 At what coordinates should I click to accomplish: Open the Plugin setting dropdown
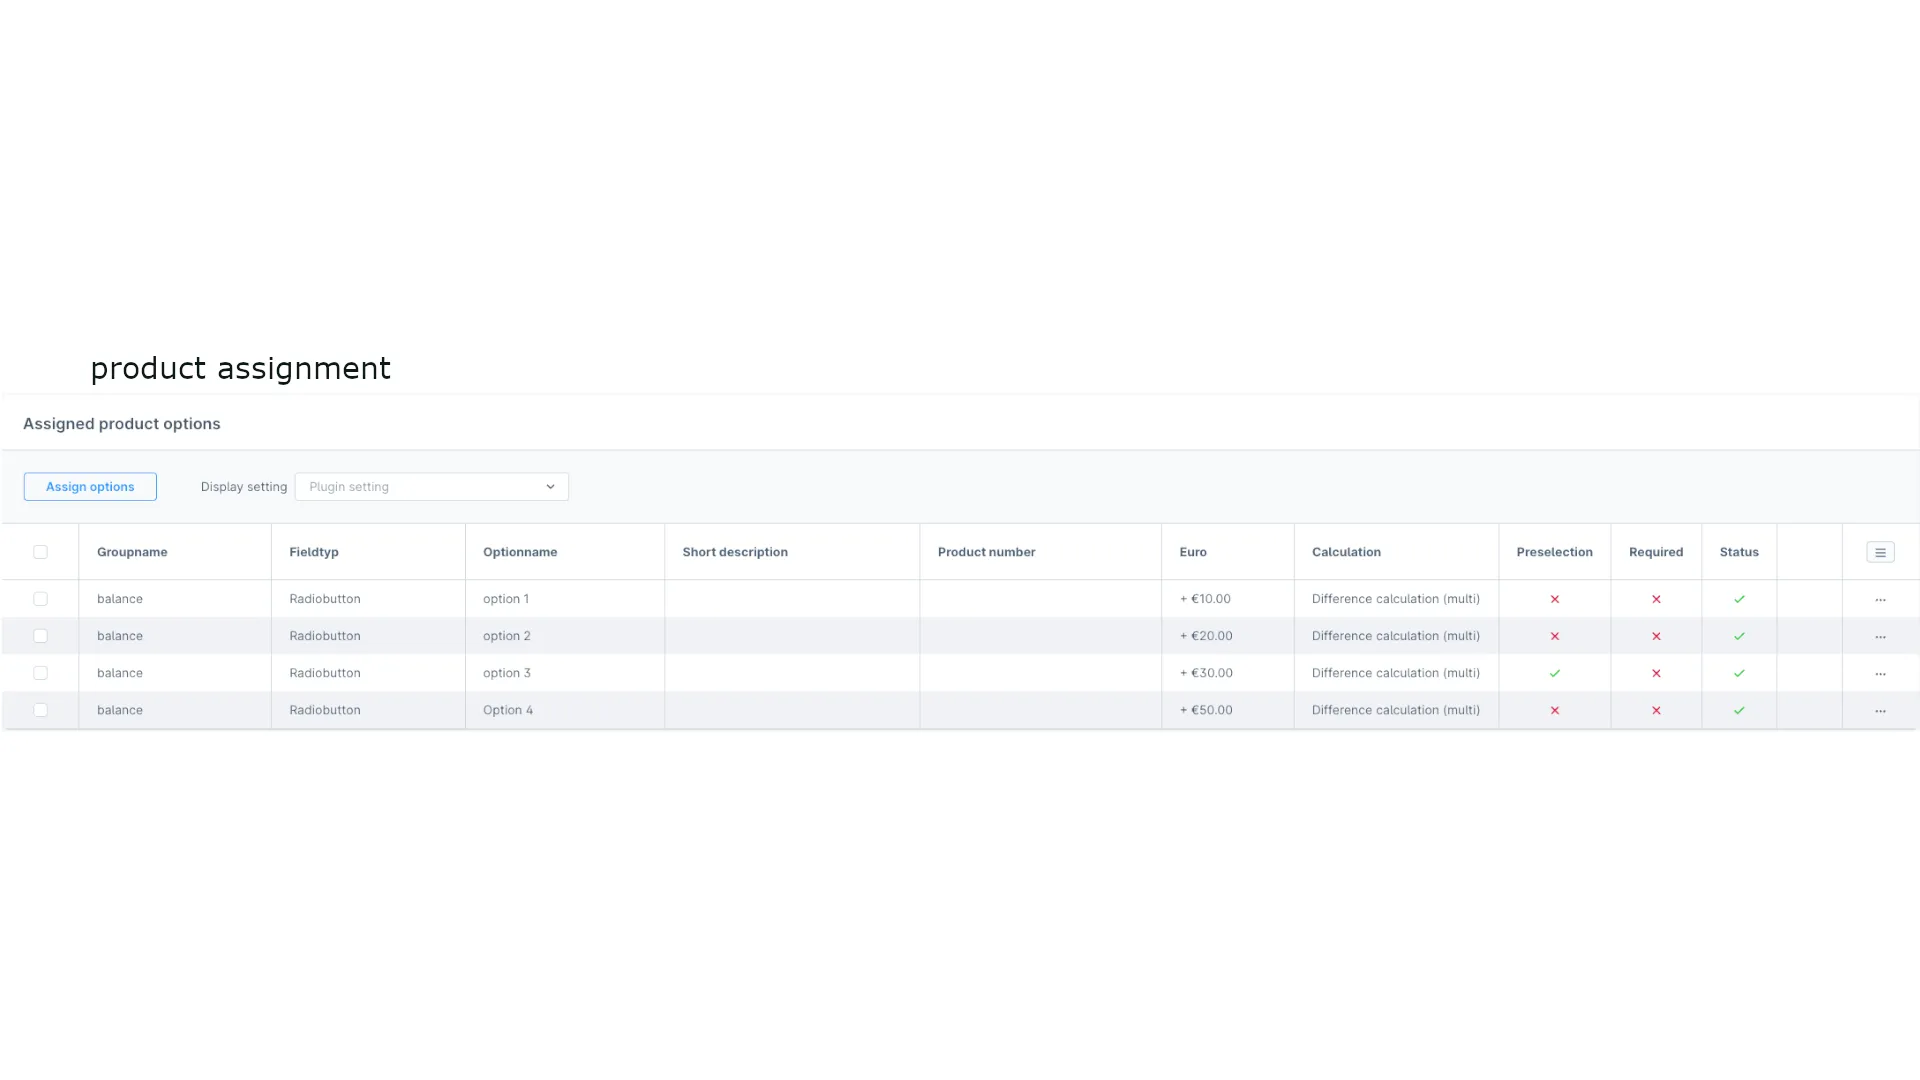tap(431, 487)
